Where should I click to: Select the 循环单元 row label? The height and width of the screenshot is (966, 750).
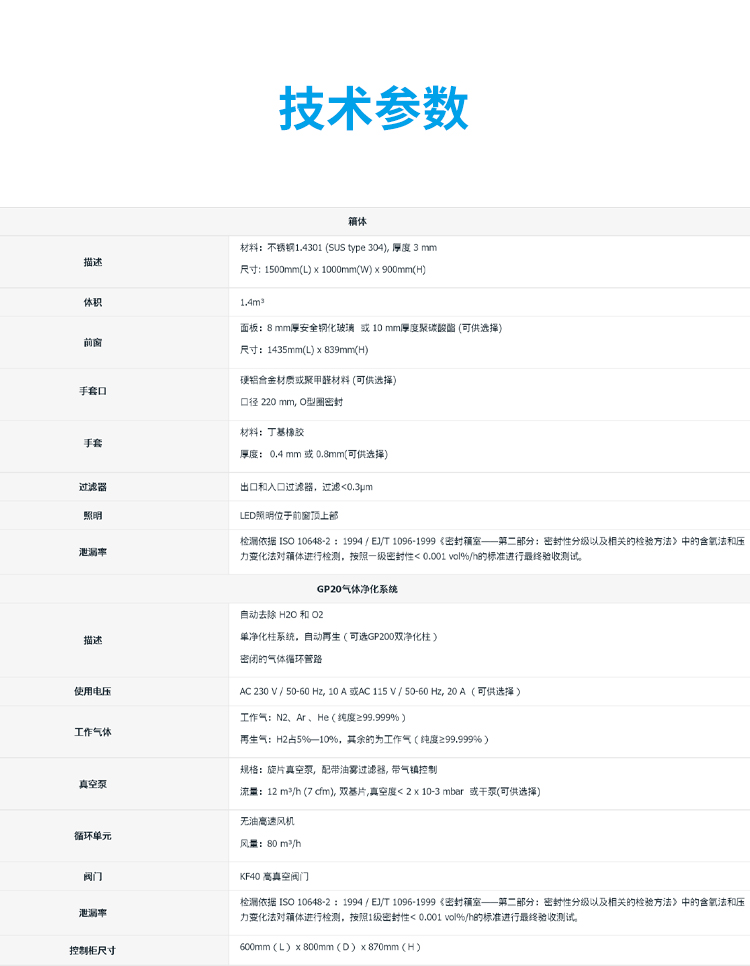[x=93, y=835]
